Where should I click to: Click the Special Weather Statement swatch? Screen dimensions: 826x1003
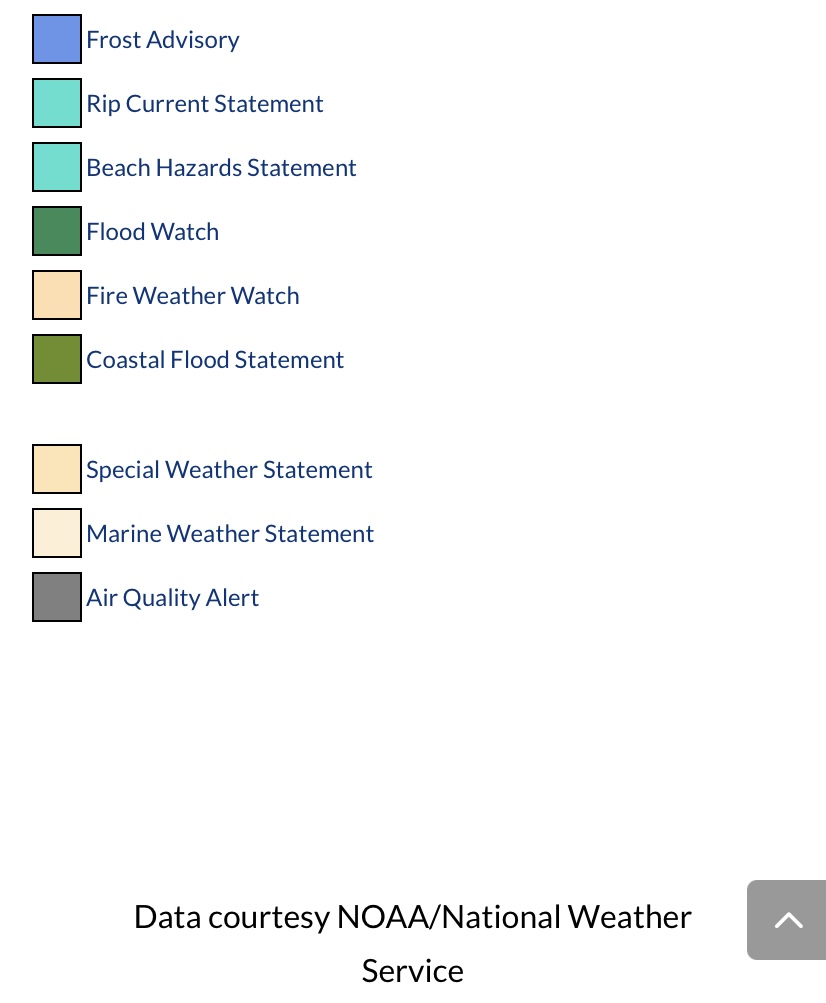pos(57,469)
